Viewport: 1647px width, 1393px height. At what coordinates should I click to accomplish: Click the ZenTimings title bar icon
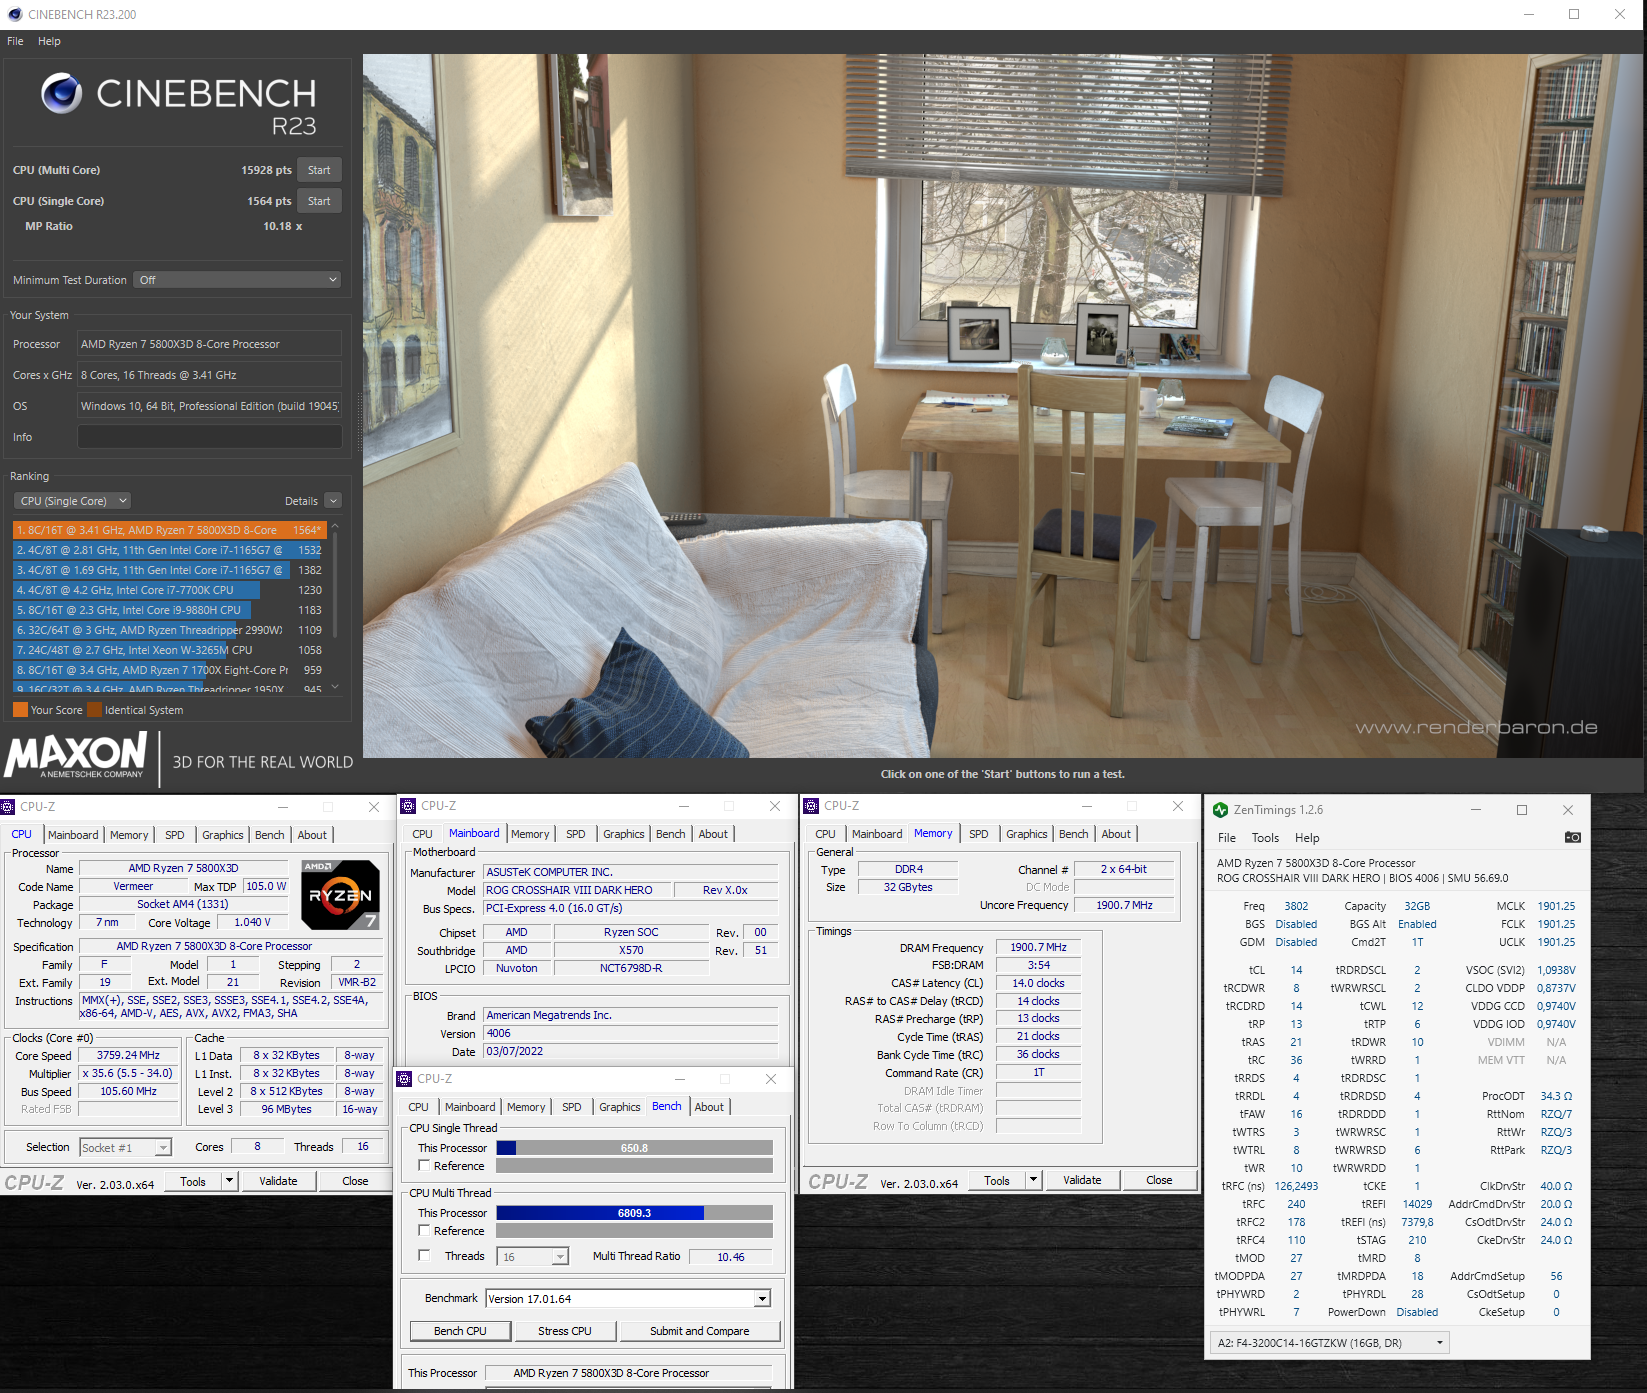pos(1220,810)
